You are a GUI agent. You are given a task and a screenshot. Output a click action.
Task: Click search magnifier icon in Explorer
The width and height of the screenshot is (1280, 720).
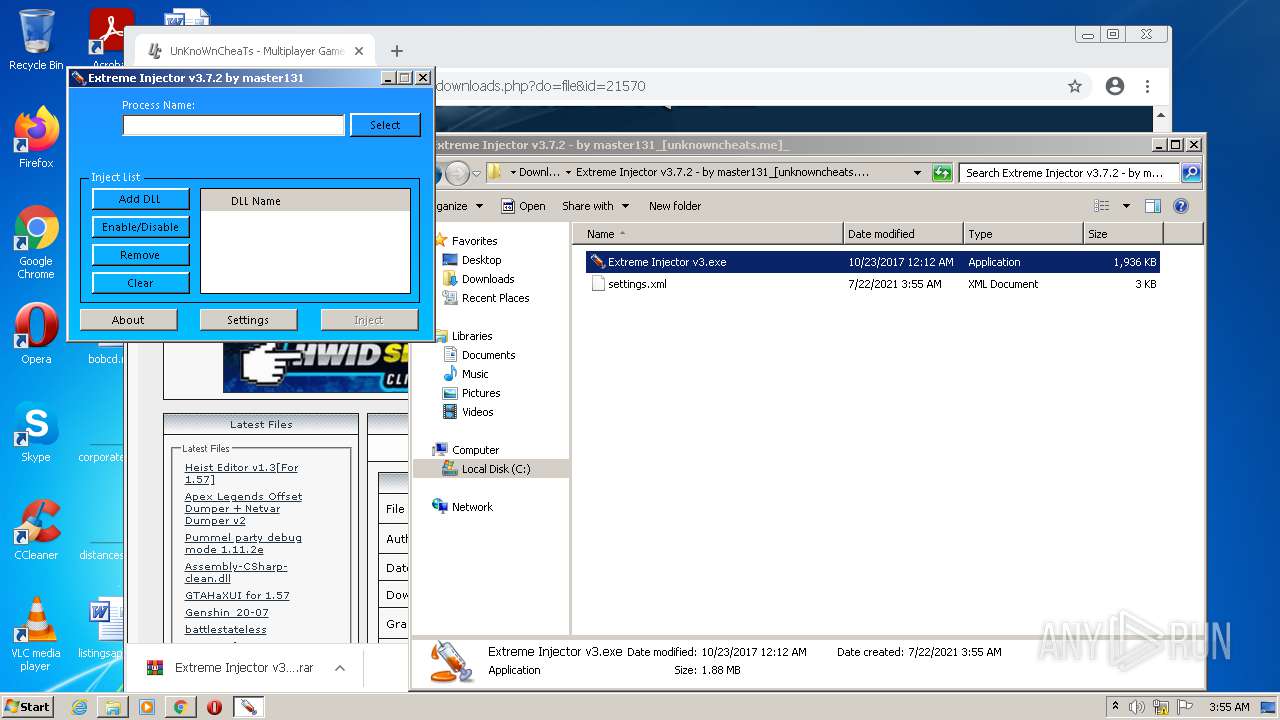pos(1190,173)
